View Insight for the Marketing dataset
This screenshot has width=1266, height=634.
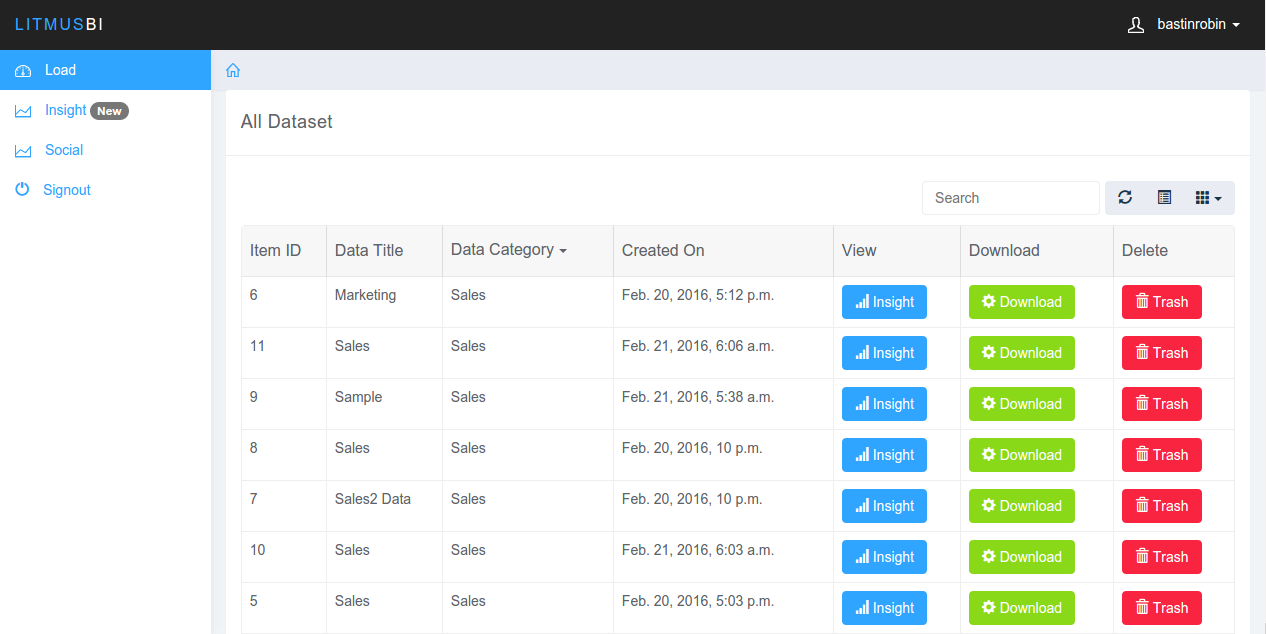(884, 302)
